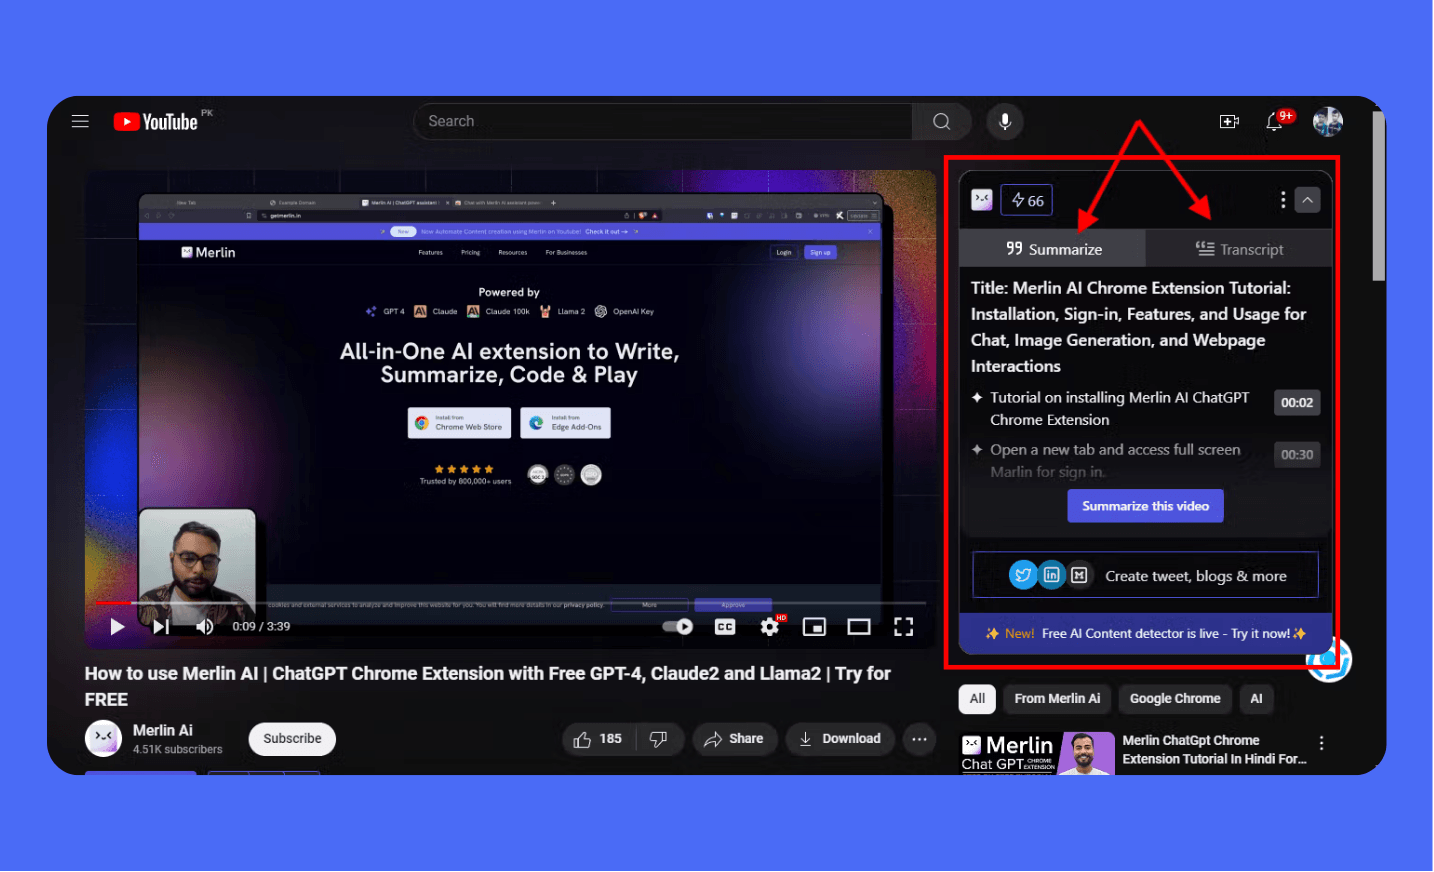Open the Merlin Ai channel avatar
Image resolution: width=1434 pixels, height=872 pixels.
pyautogui.click(x=103, y=738)
